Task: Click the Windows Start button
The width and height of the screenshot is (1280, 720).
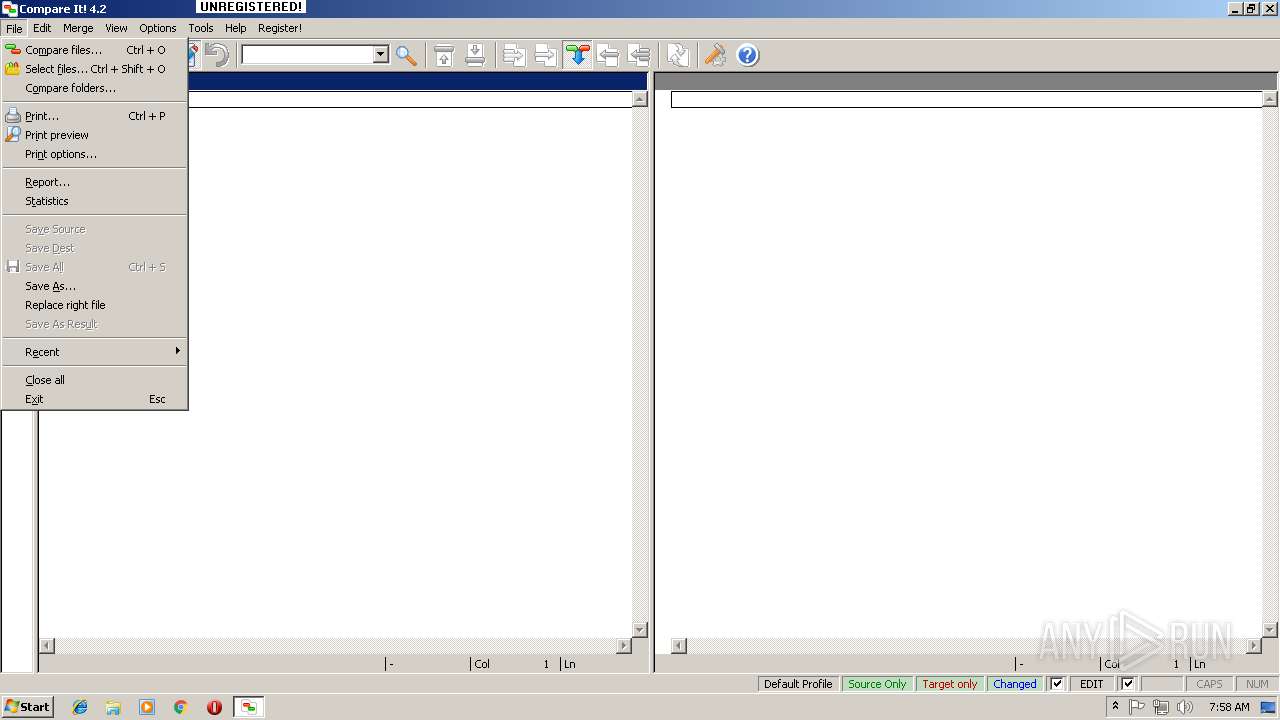Action: 27,707
